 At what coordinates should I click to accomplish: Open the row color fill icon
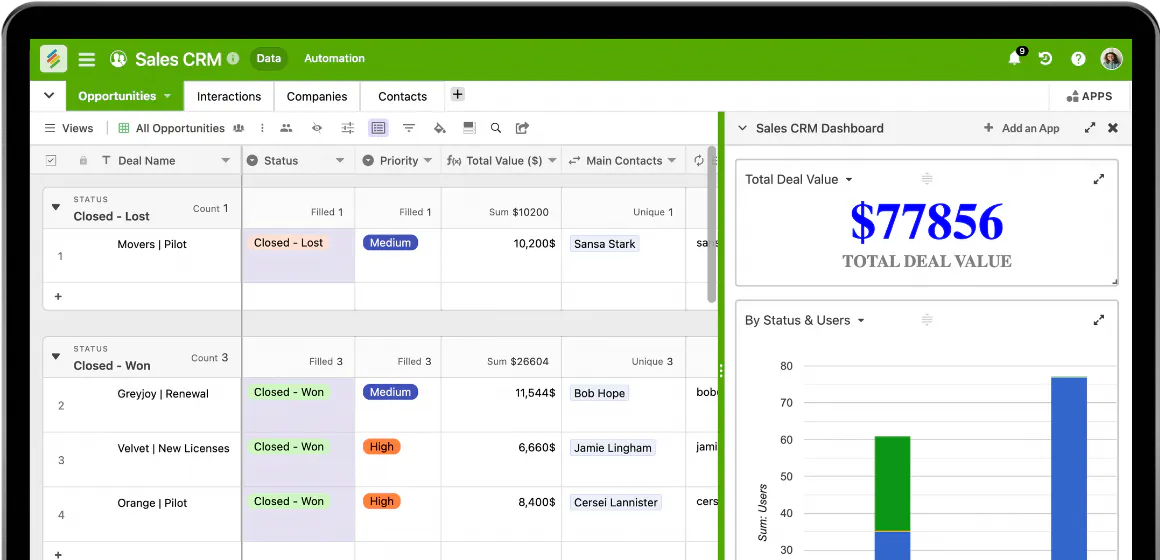pyautogui.click(x=439, y=128)
